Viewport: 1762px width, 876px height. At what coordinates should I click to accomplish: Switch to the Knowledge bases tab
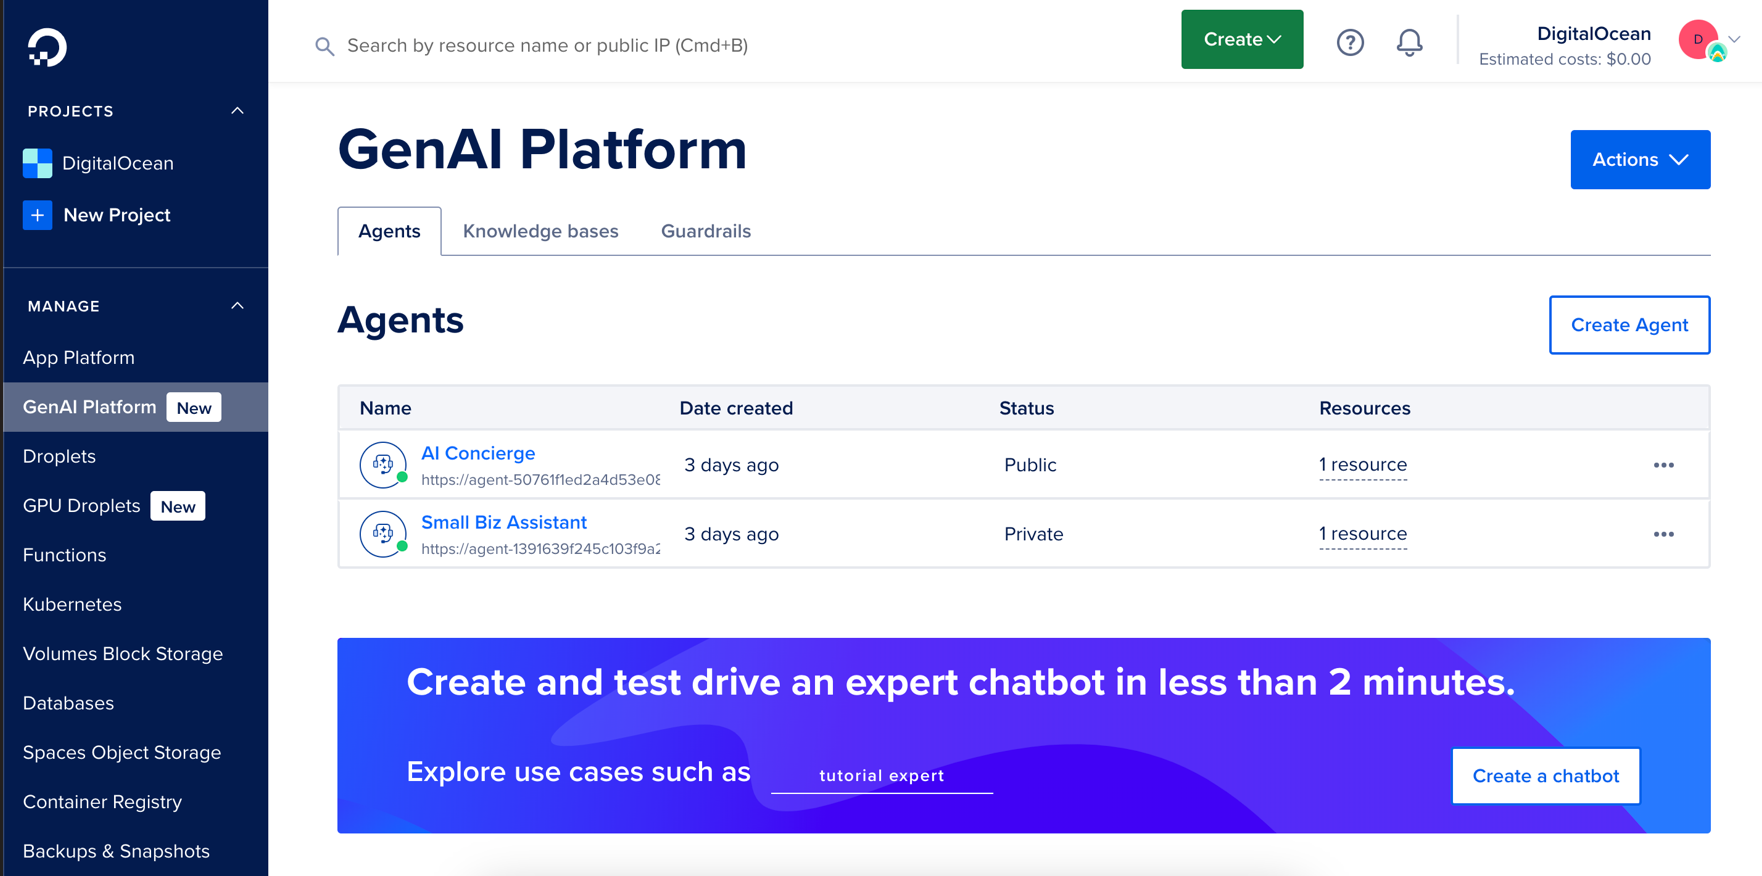pos(540,231)
